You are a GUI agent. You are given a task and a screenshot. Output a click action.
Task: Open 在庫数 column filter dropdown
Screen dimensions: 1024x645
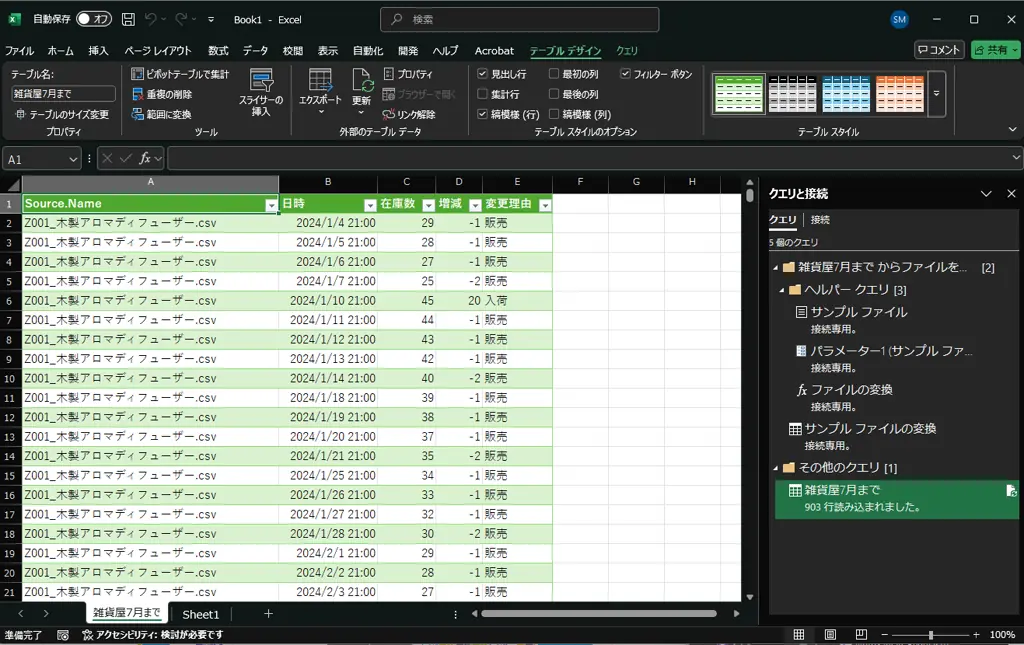click(x=428, y=205)
